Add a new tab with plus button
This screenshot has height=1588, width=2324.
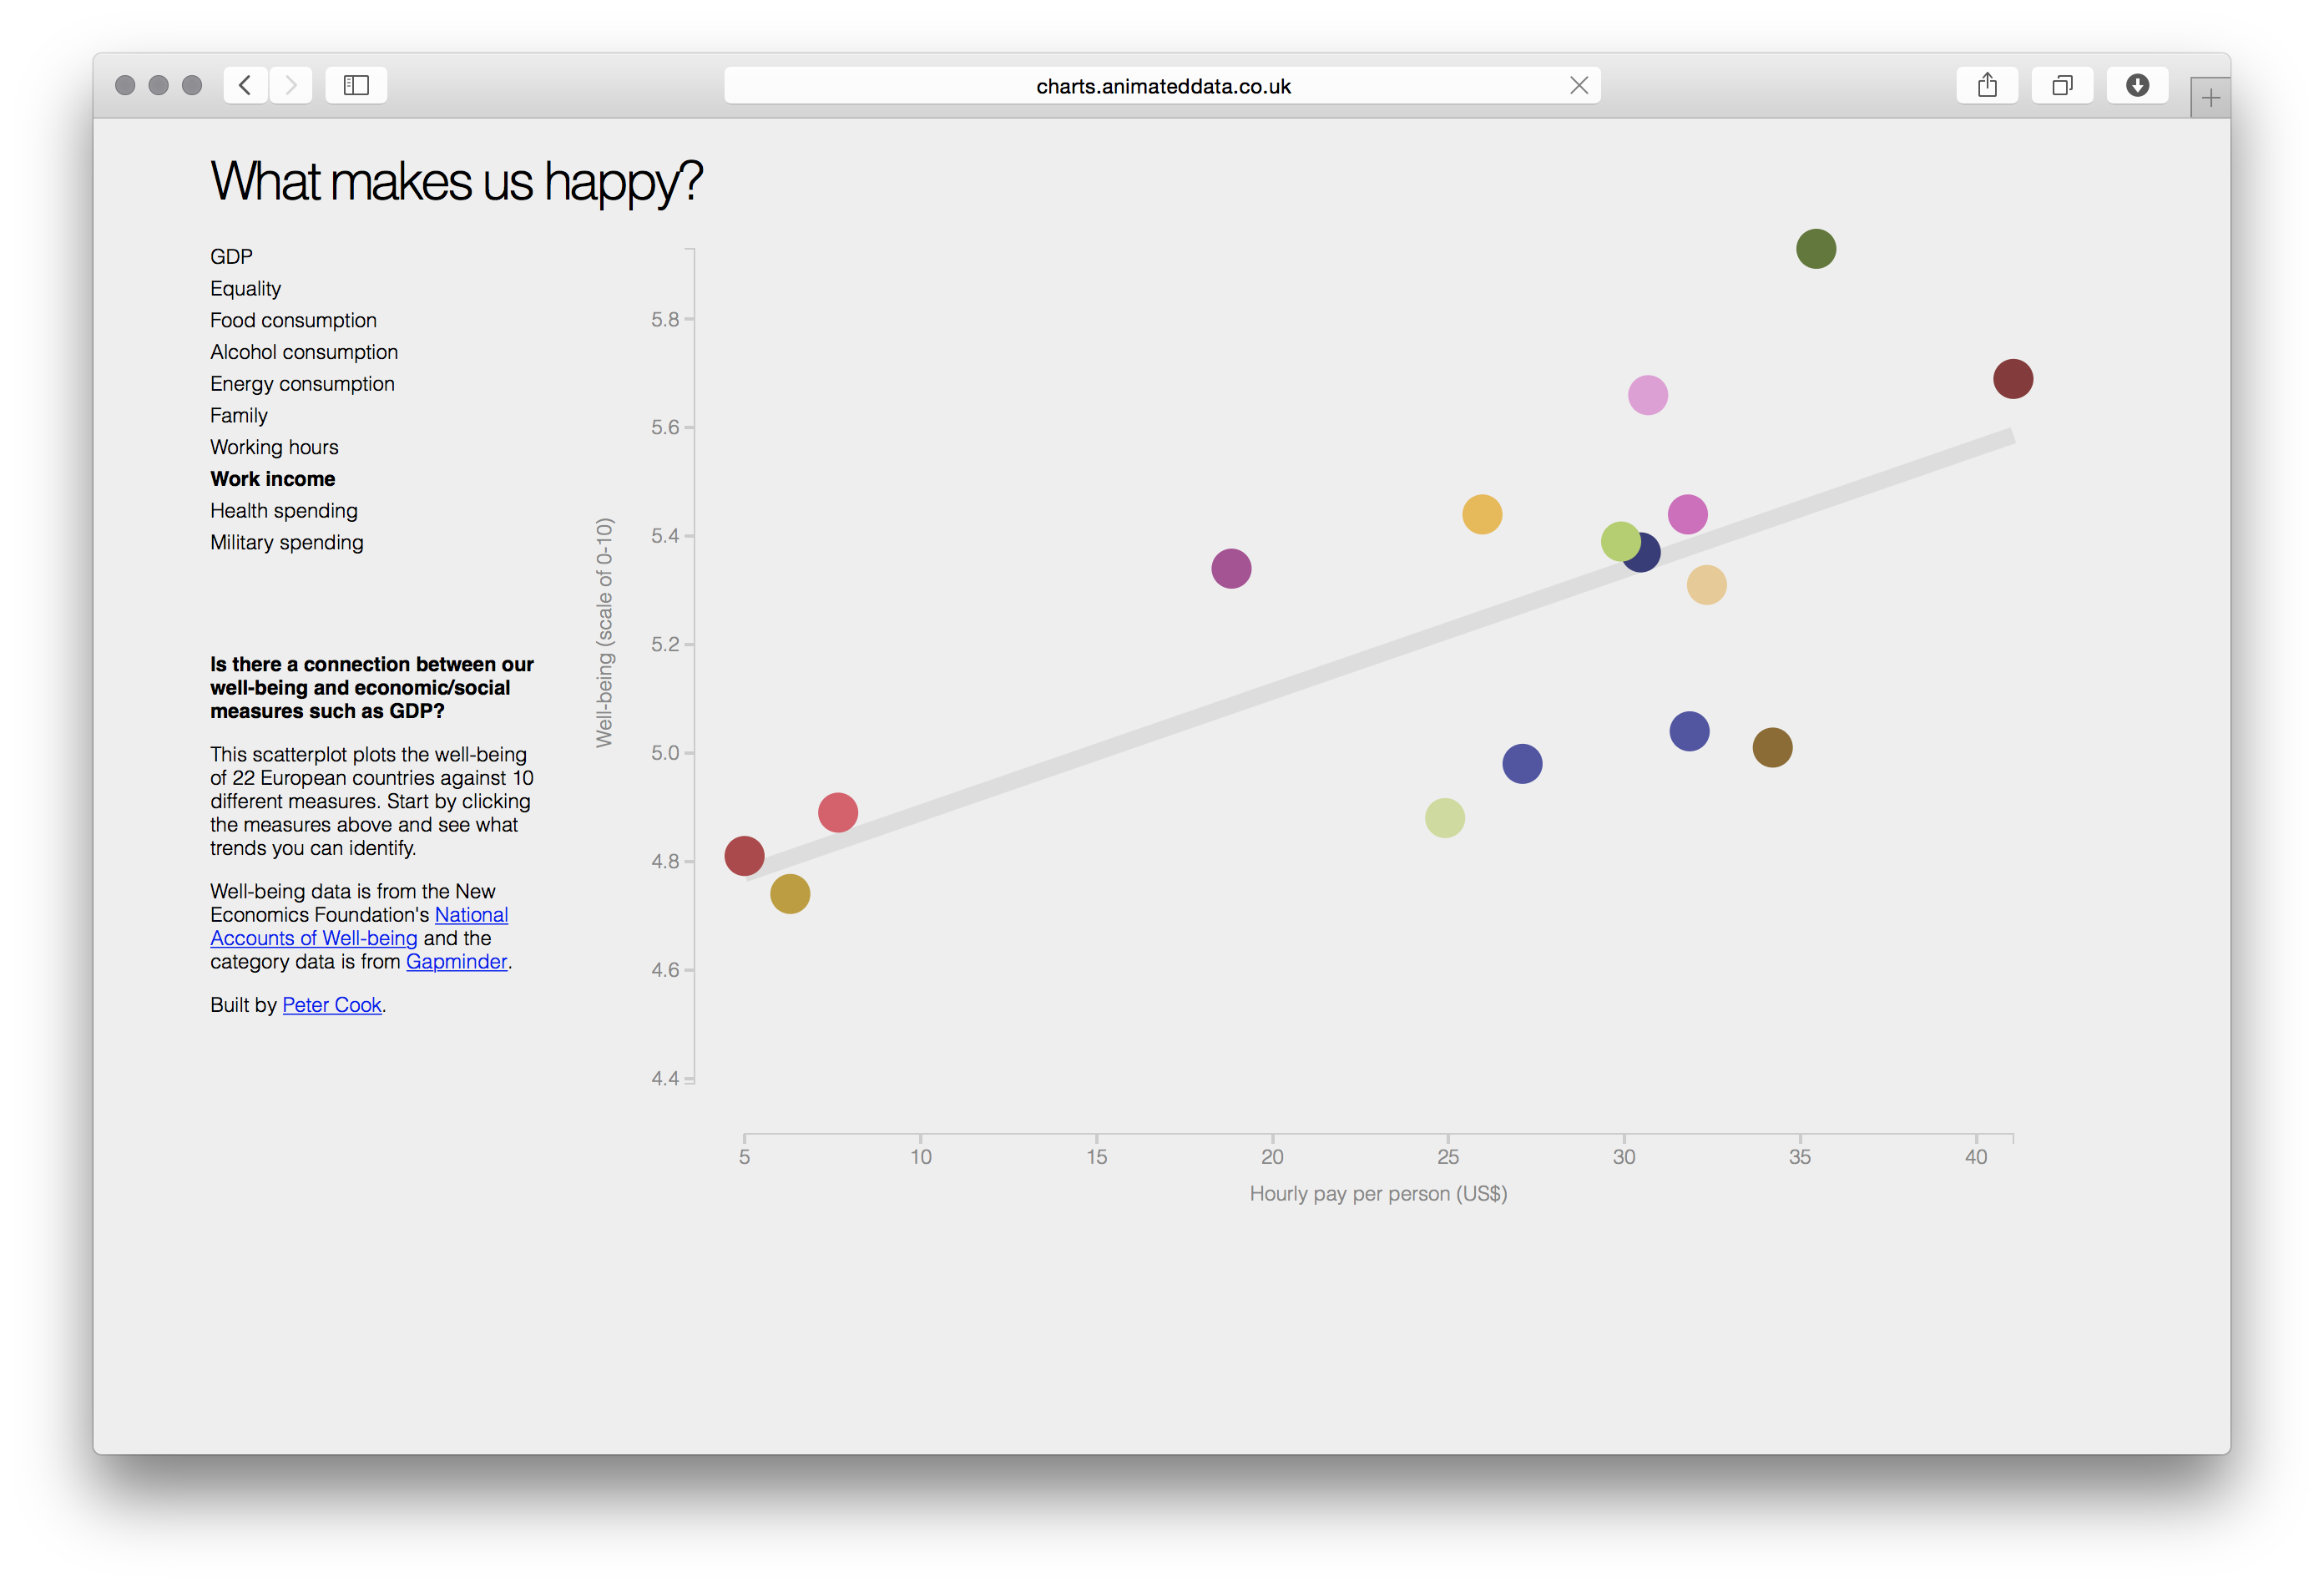[2210, 98]
